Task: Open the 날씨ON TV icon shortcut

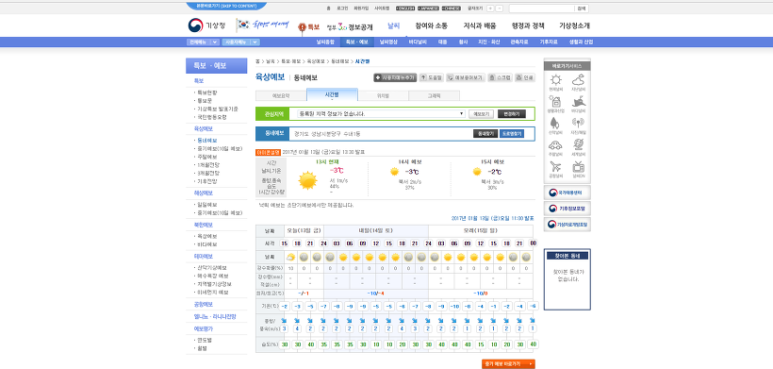Action: pos(578,167)
